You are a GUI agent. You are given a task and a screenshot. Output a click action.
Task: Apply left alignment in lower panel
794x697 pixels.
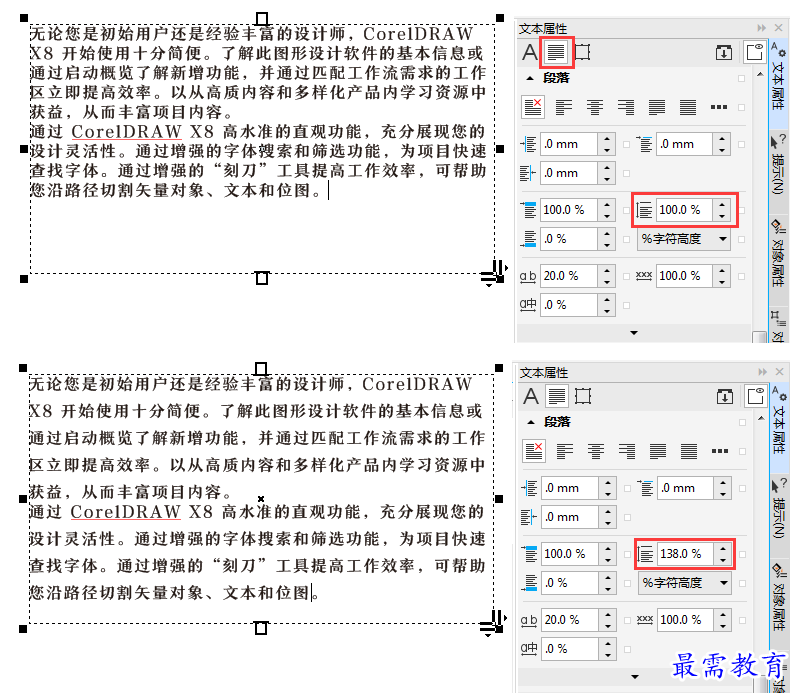click(x=565, y=451)
